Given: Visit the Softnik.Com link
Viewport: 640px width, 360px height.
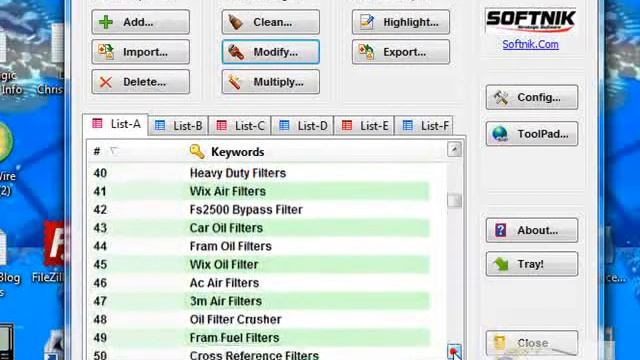Looking at the screenshot, I should (x=530, y=44).
